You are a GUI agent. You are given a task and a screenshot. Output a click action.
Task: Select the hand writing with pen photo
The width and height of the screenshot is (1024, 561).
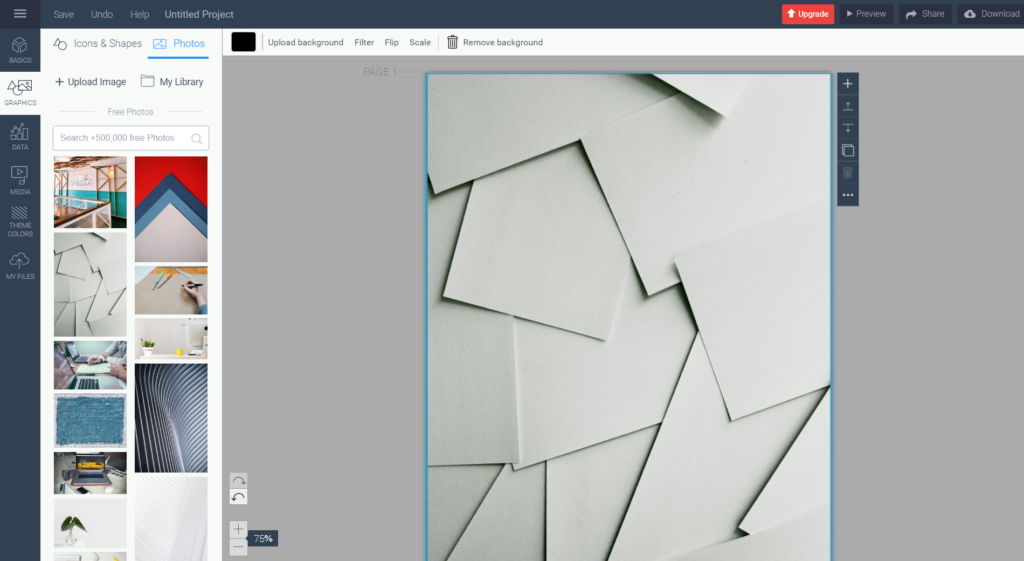pyautogui.click(x=171, y=291)
